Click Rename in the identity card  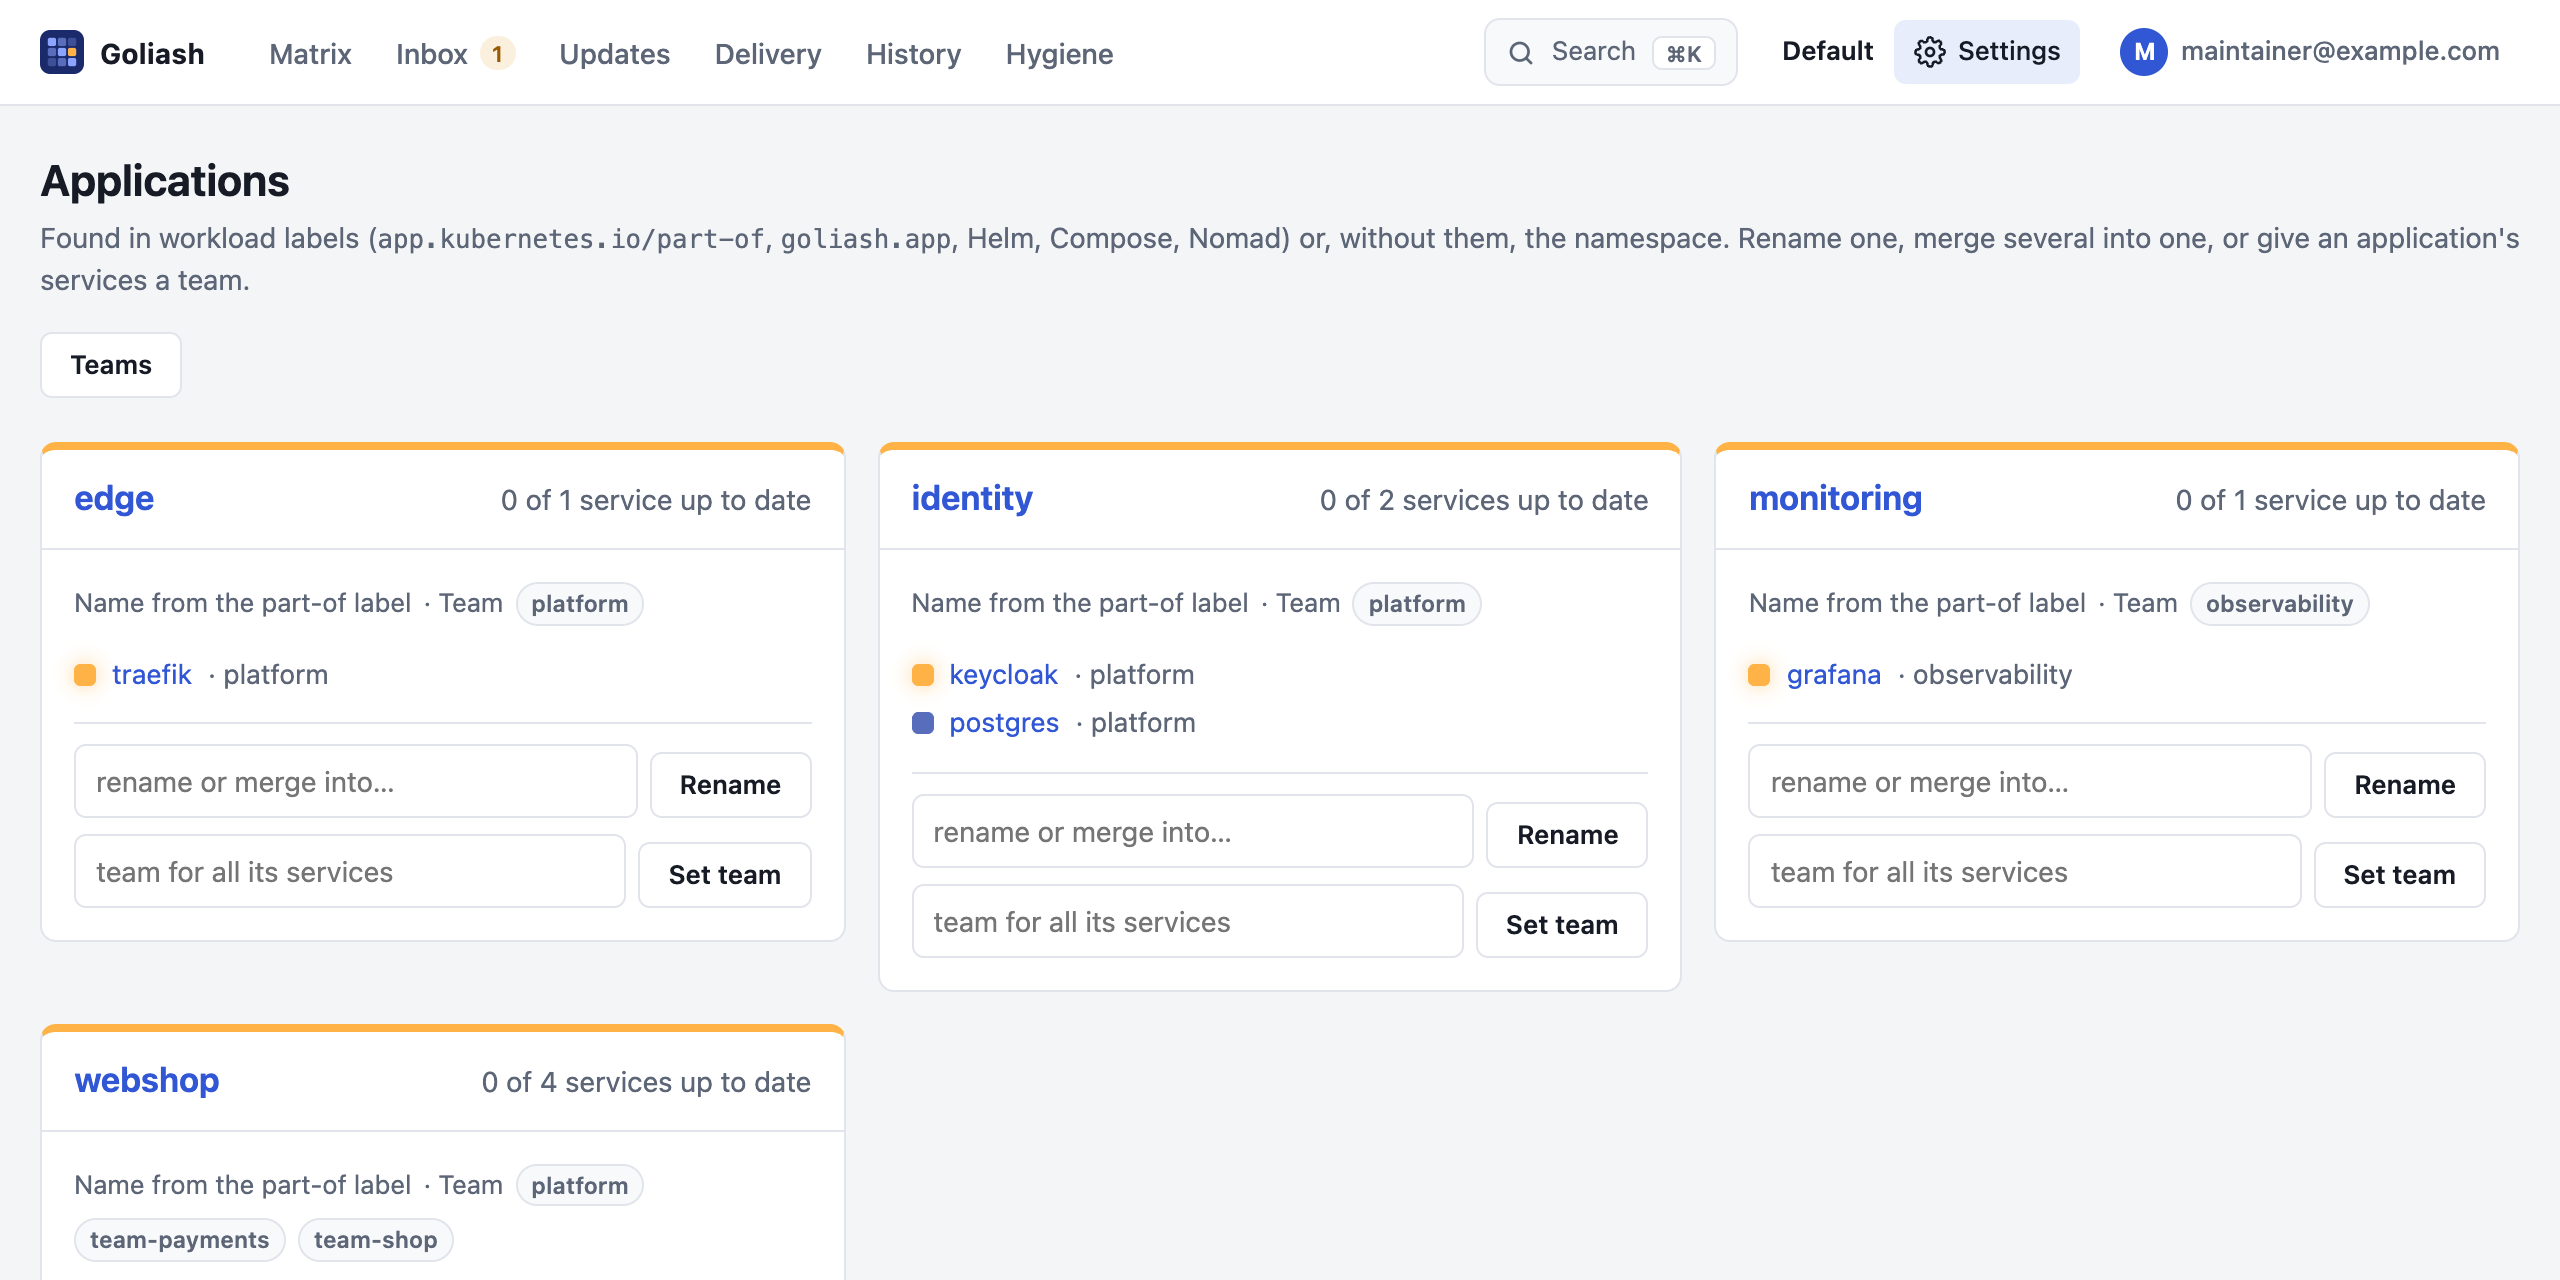coord(1567,835)
